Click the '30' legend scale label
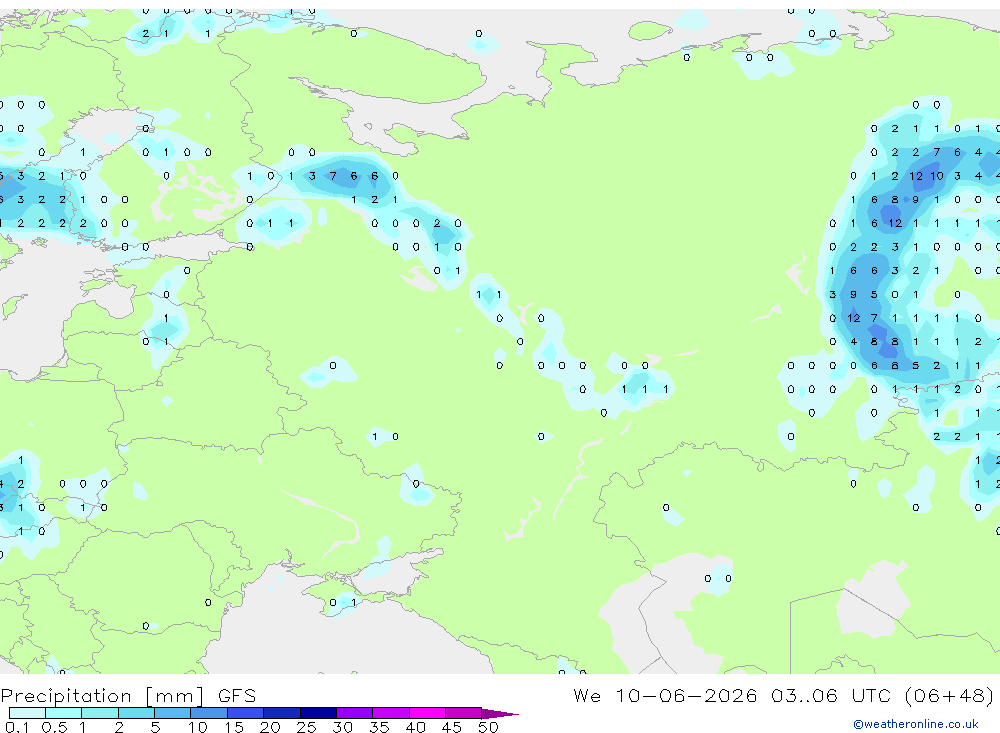Viewport: 1000px width, 733px height. coord(342,727)
